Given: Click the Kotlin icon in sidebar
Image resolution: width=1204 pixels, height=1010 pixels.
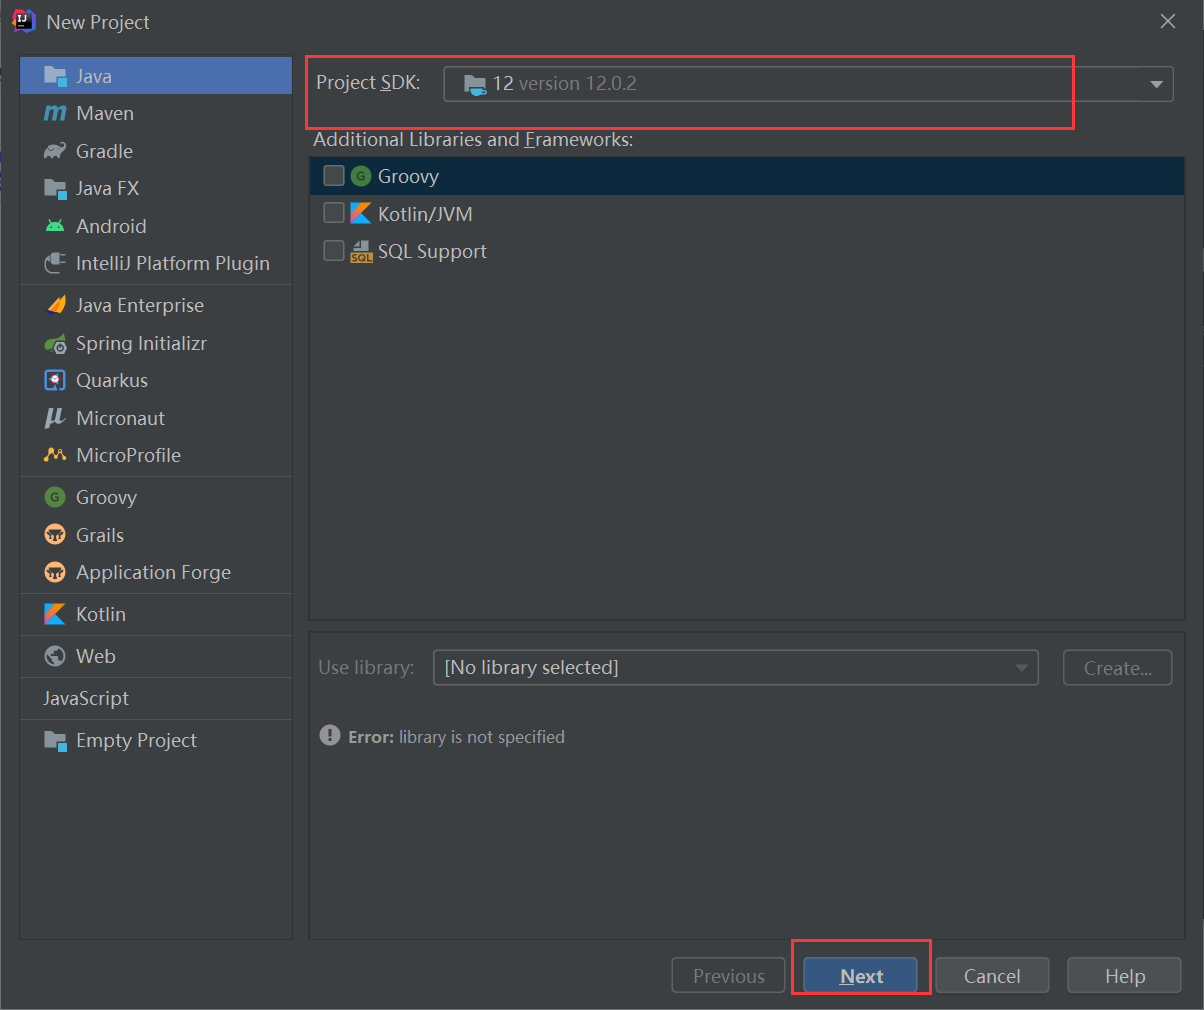Looking at the screenshot, I should pyautogui.click(x=55, y=614).
